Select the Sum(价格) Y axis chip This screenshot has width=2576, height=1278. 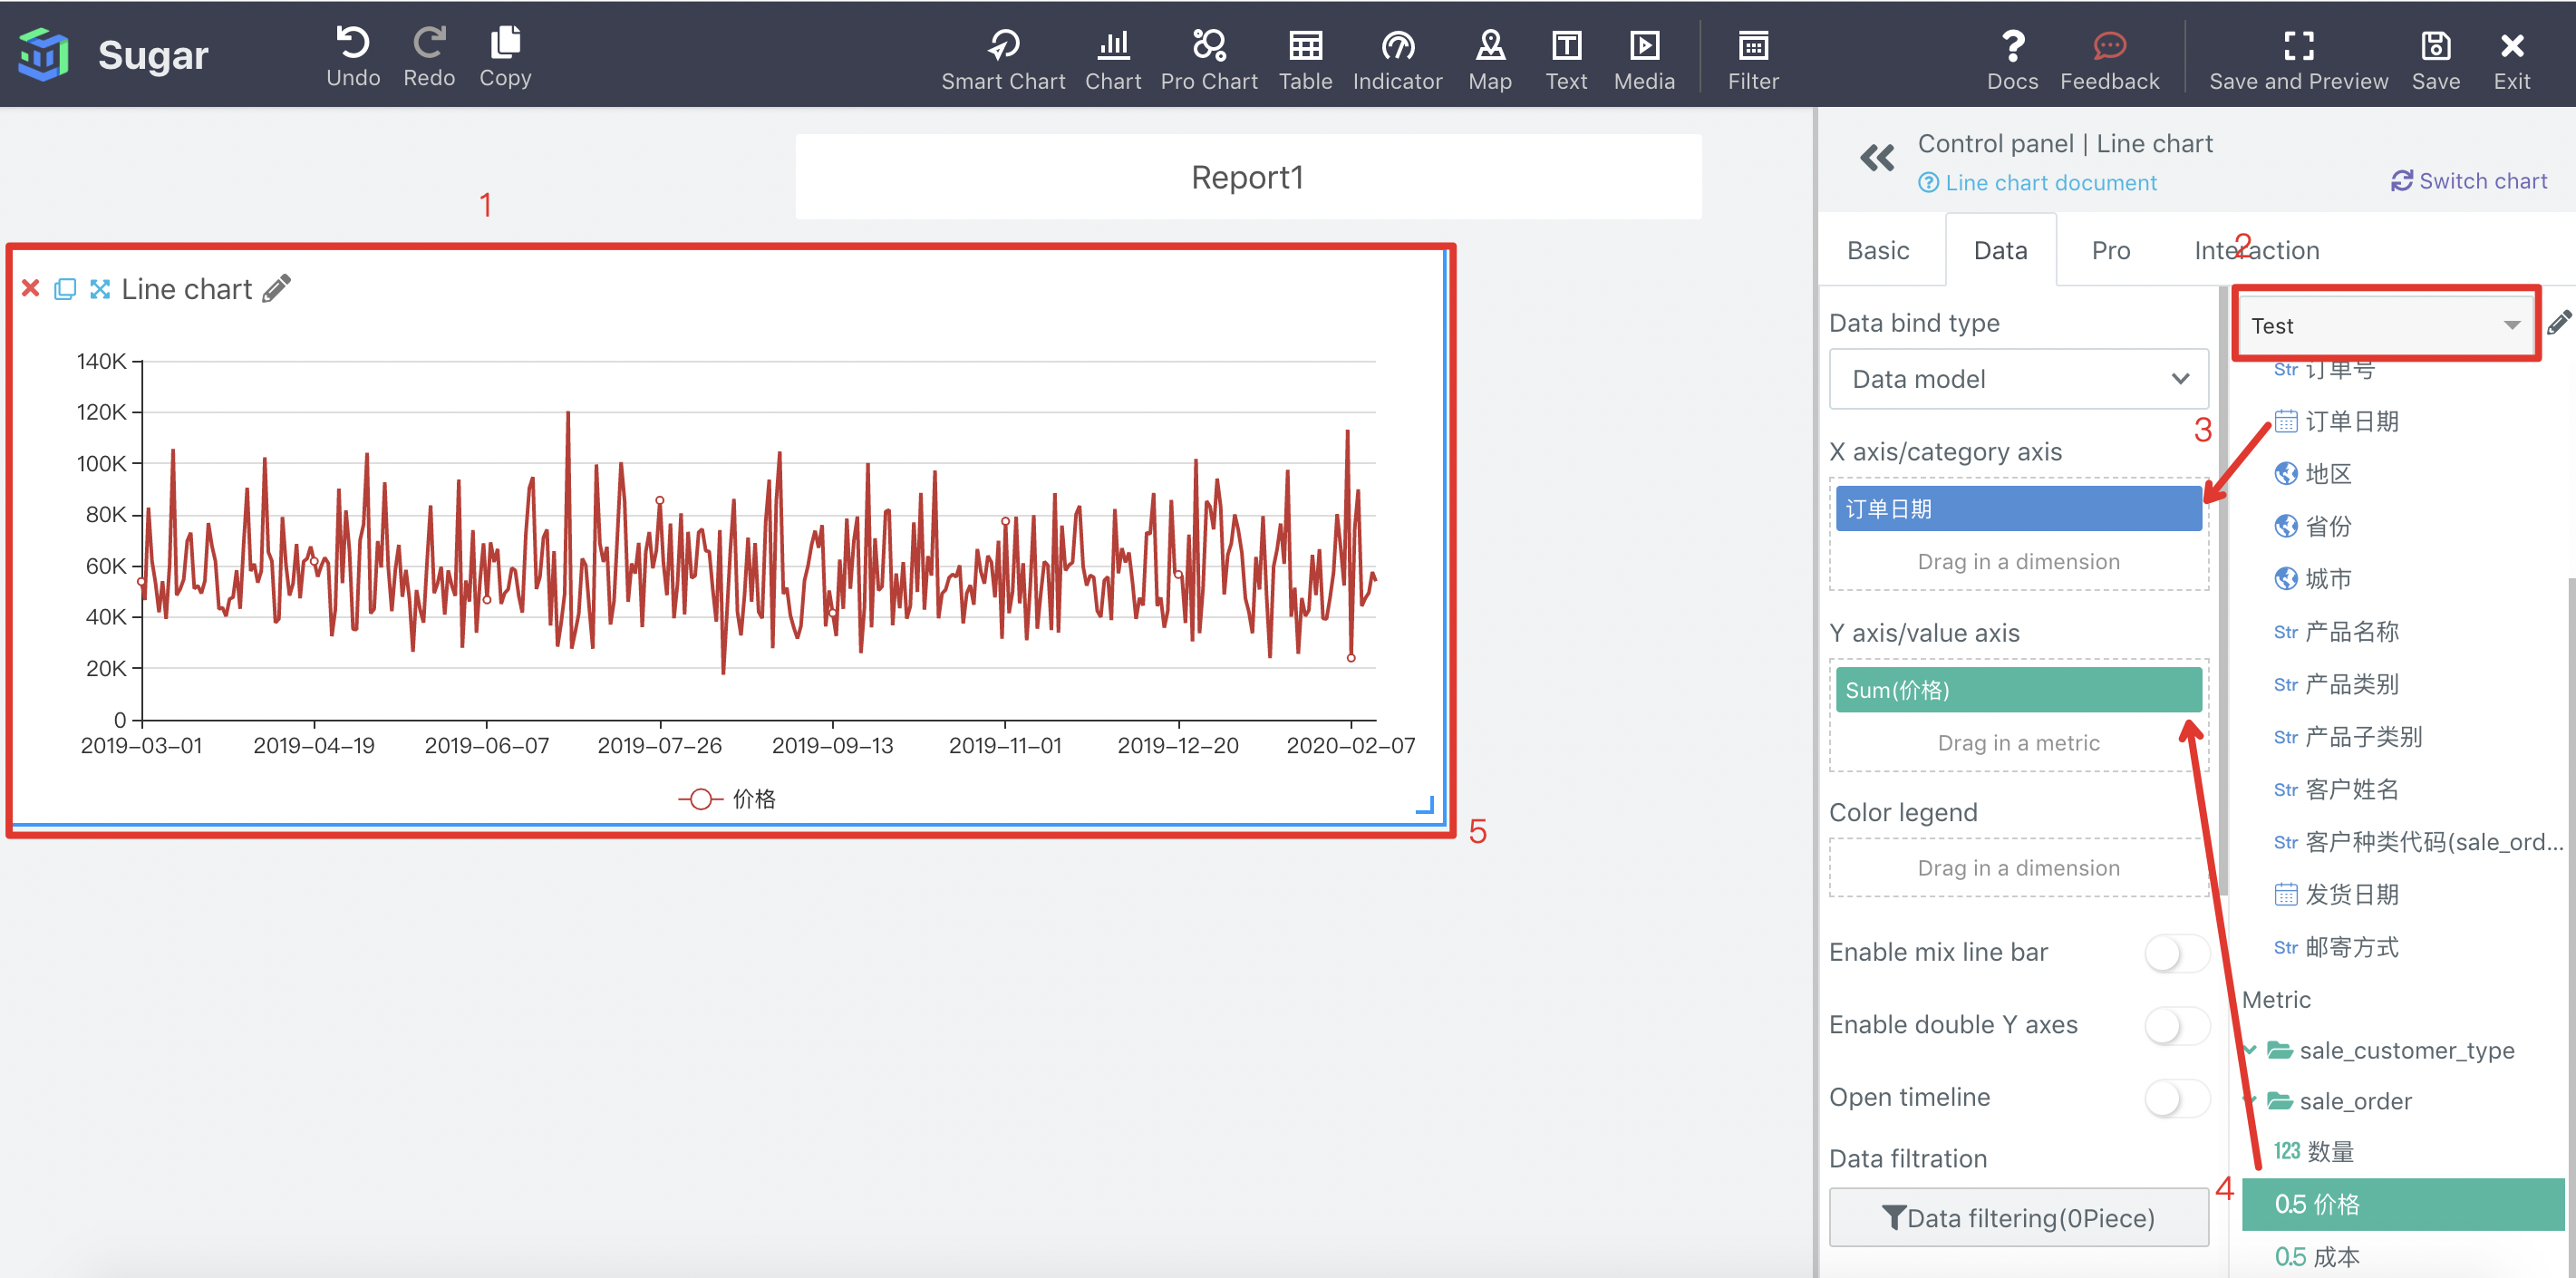point(2018,689)
